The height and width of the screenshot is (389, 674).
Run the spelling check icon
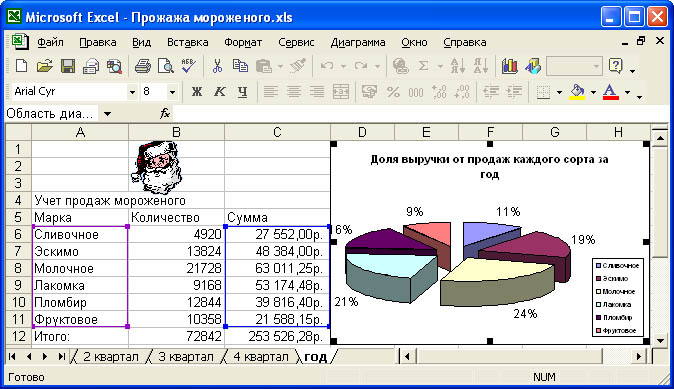(188, 66)
